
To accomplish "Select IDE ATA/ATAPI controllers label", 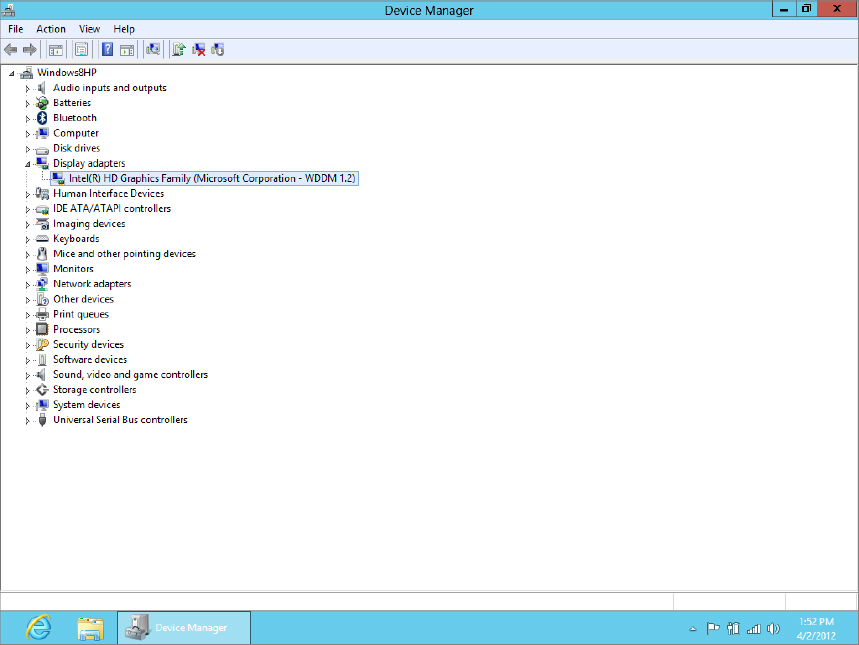I will (112, 208).
